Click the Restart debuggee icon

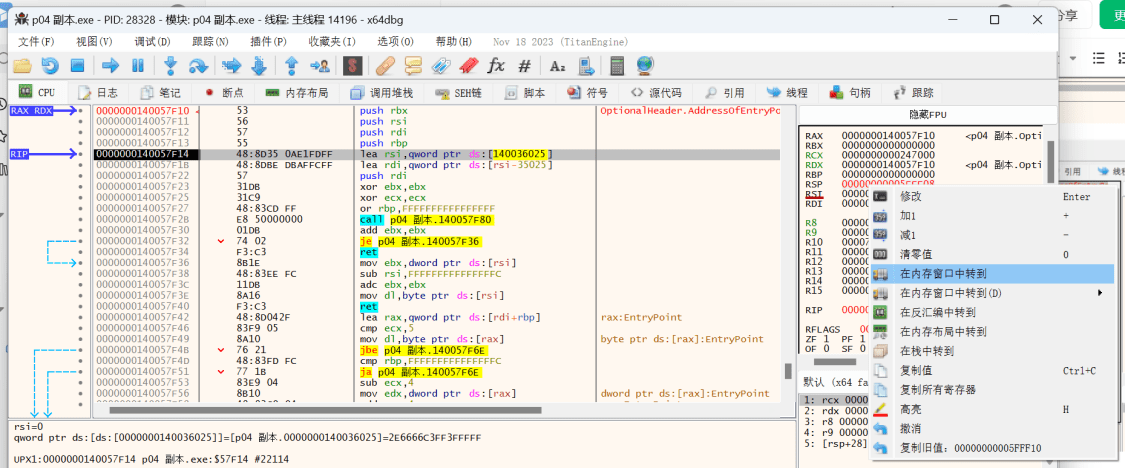click(x=50, y=66)
